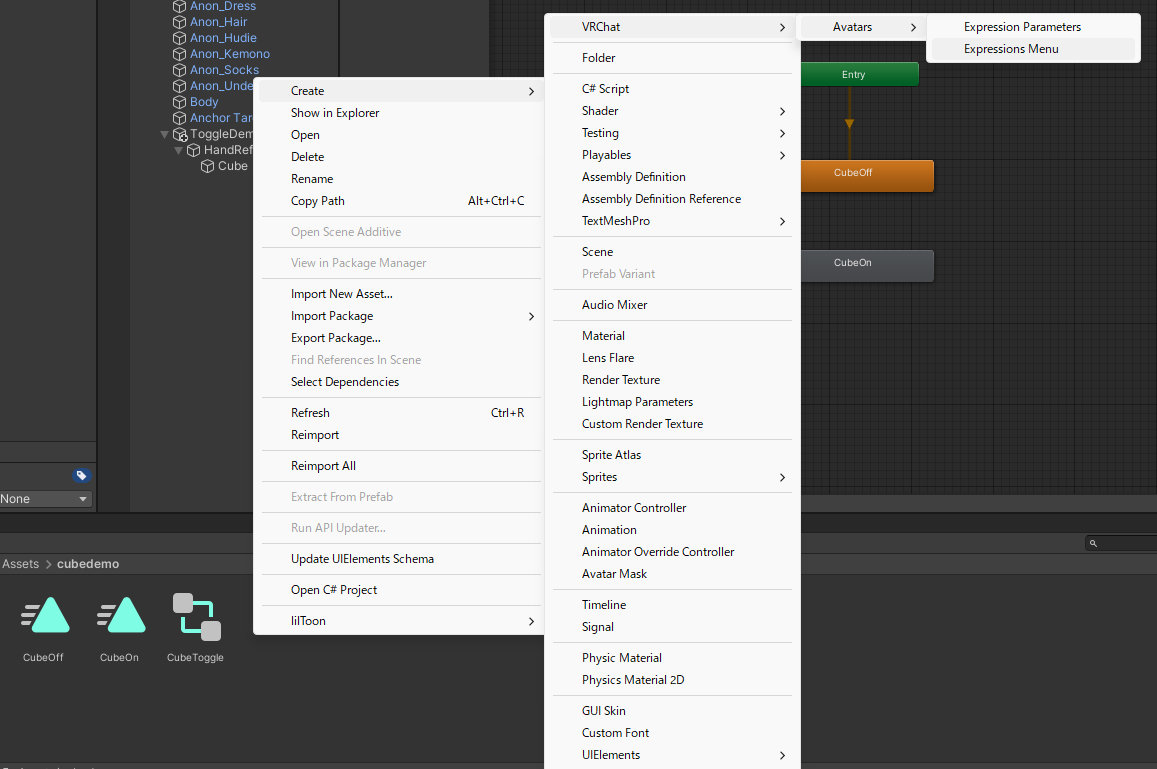1157x769 pixels.
Task: Choose Physic Material in the Create menu
Action: 672,658
